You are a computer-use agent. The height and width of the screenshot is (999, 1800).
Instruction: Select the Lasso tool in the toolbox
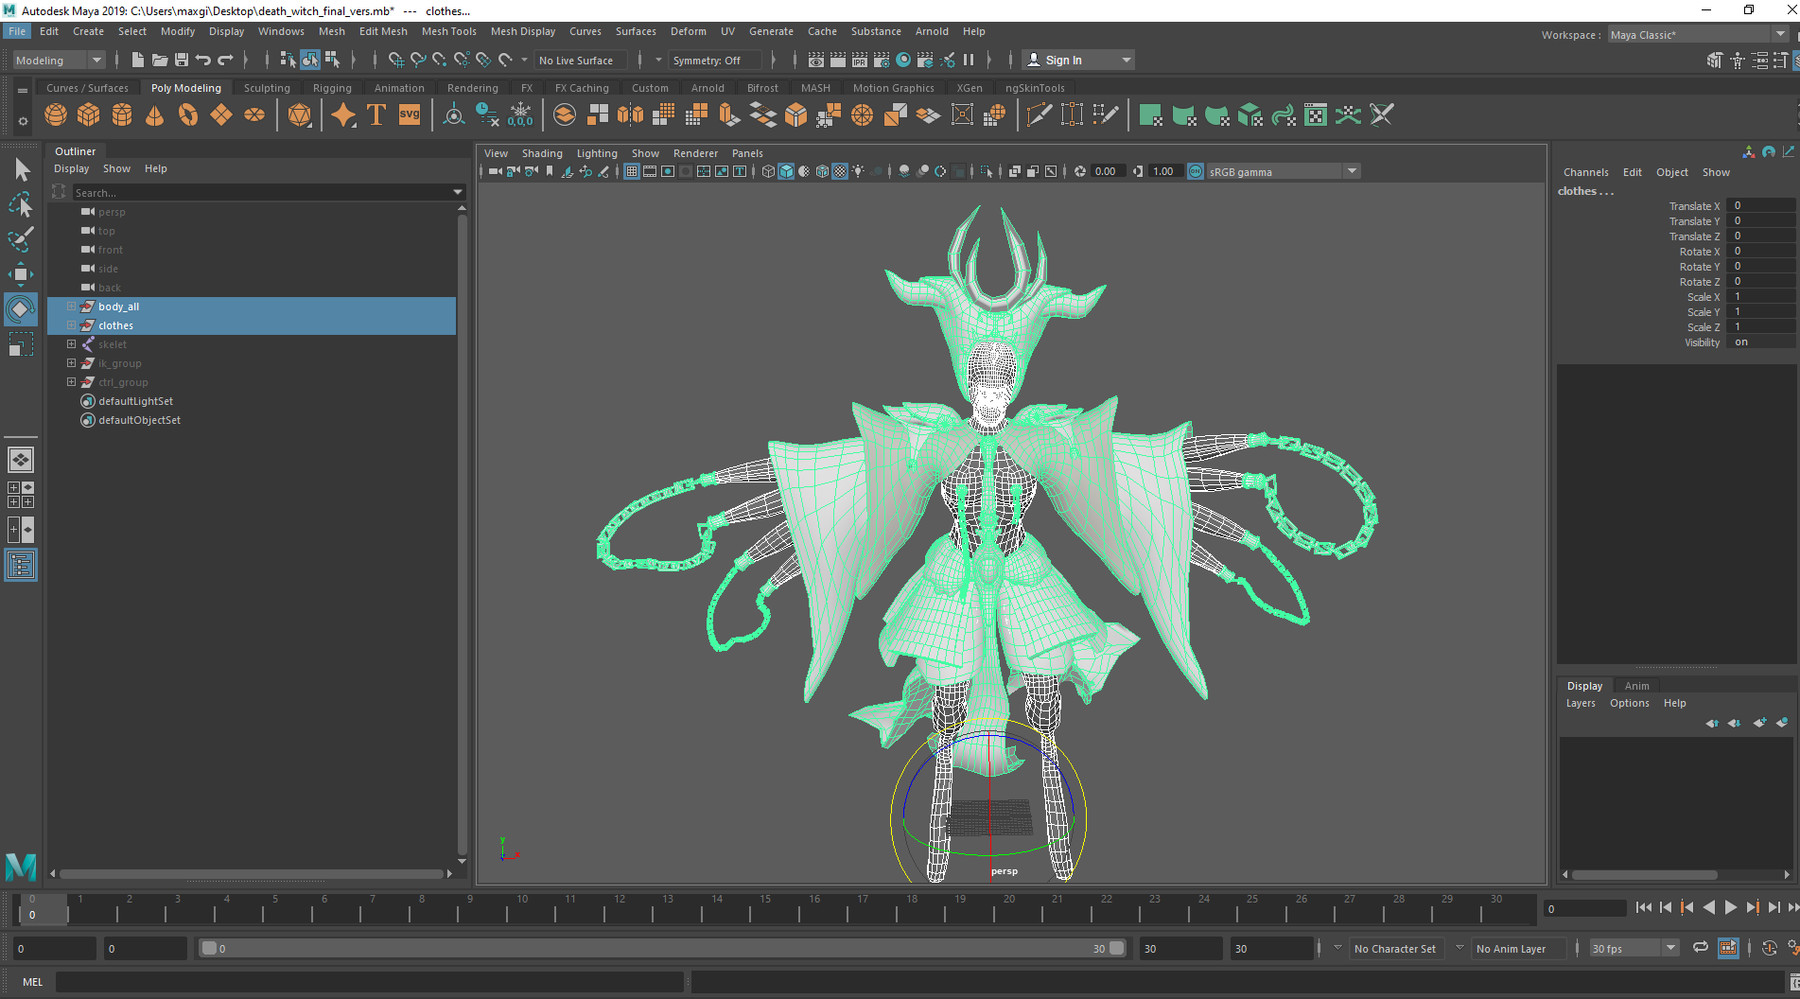pyautogui.click(x=21, y=205)
